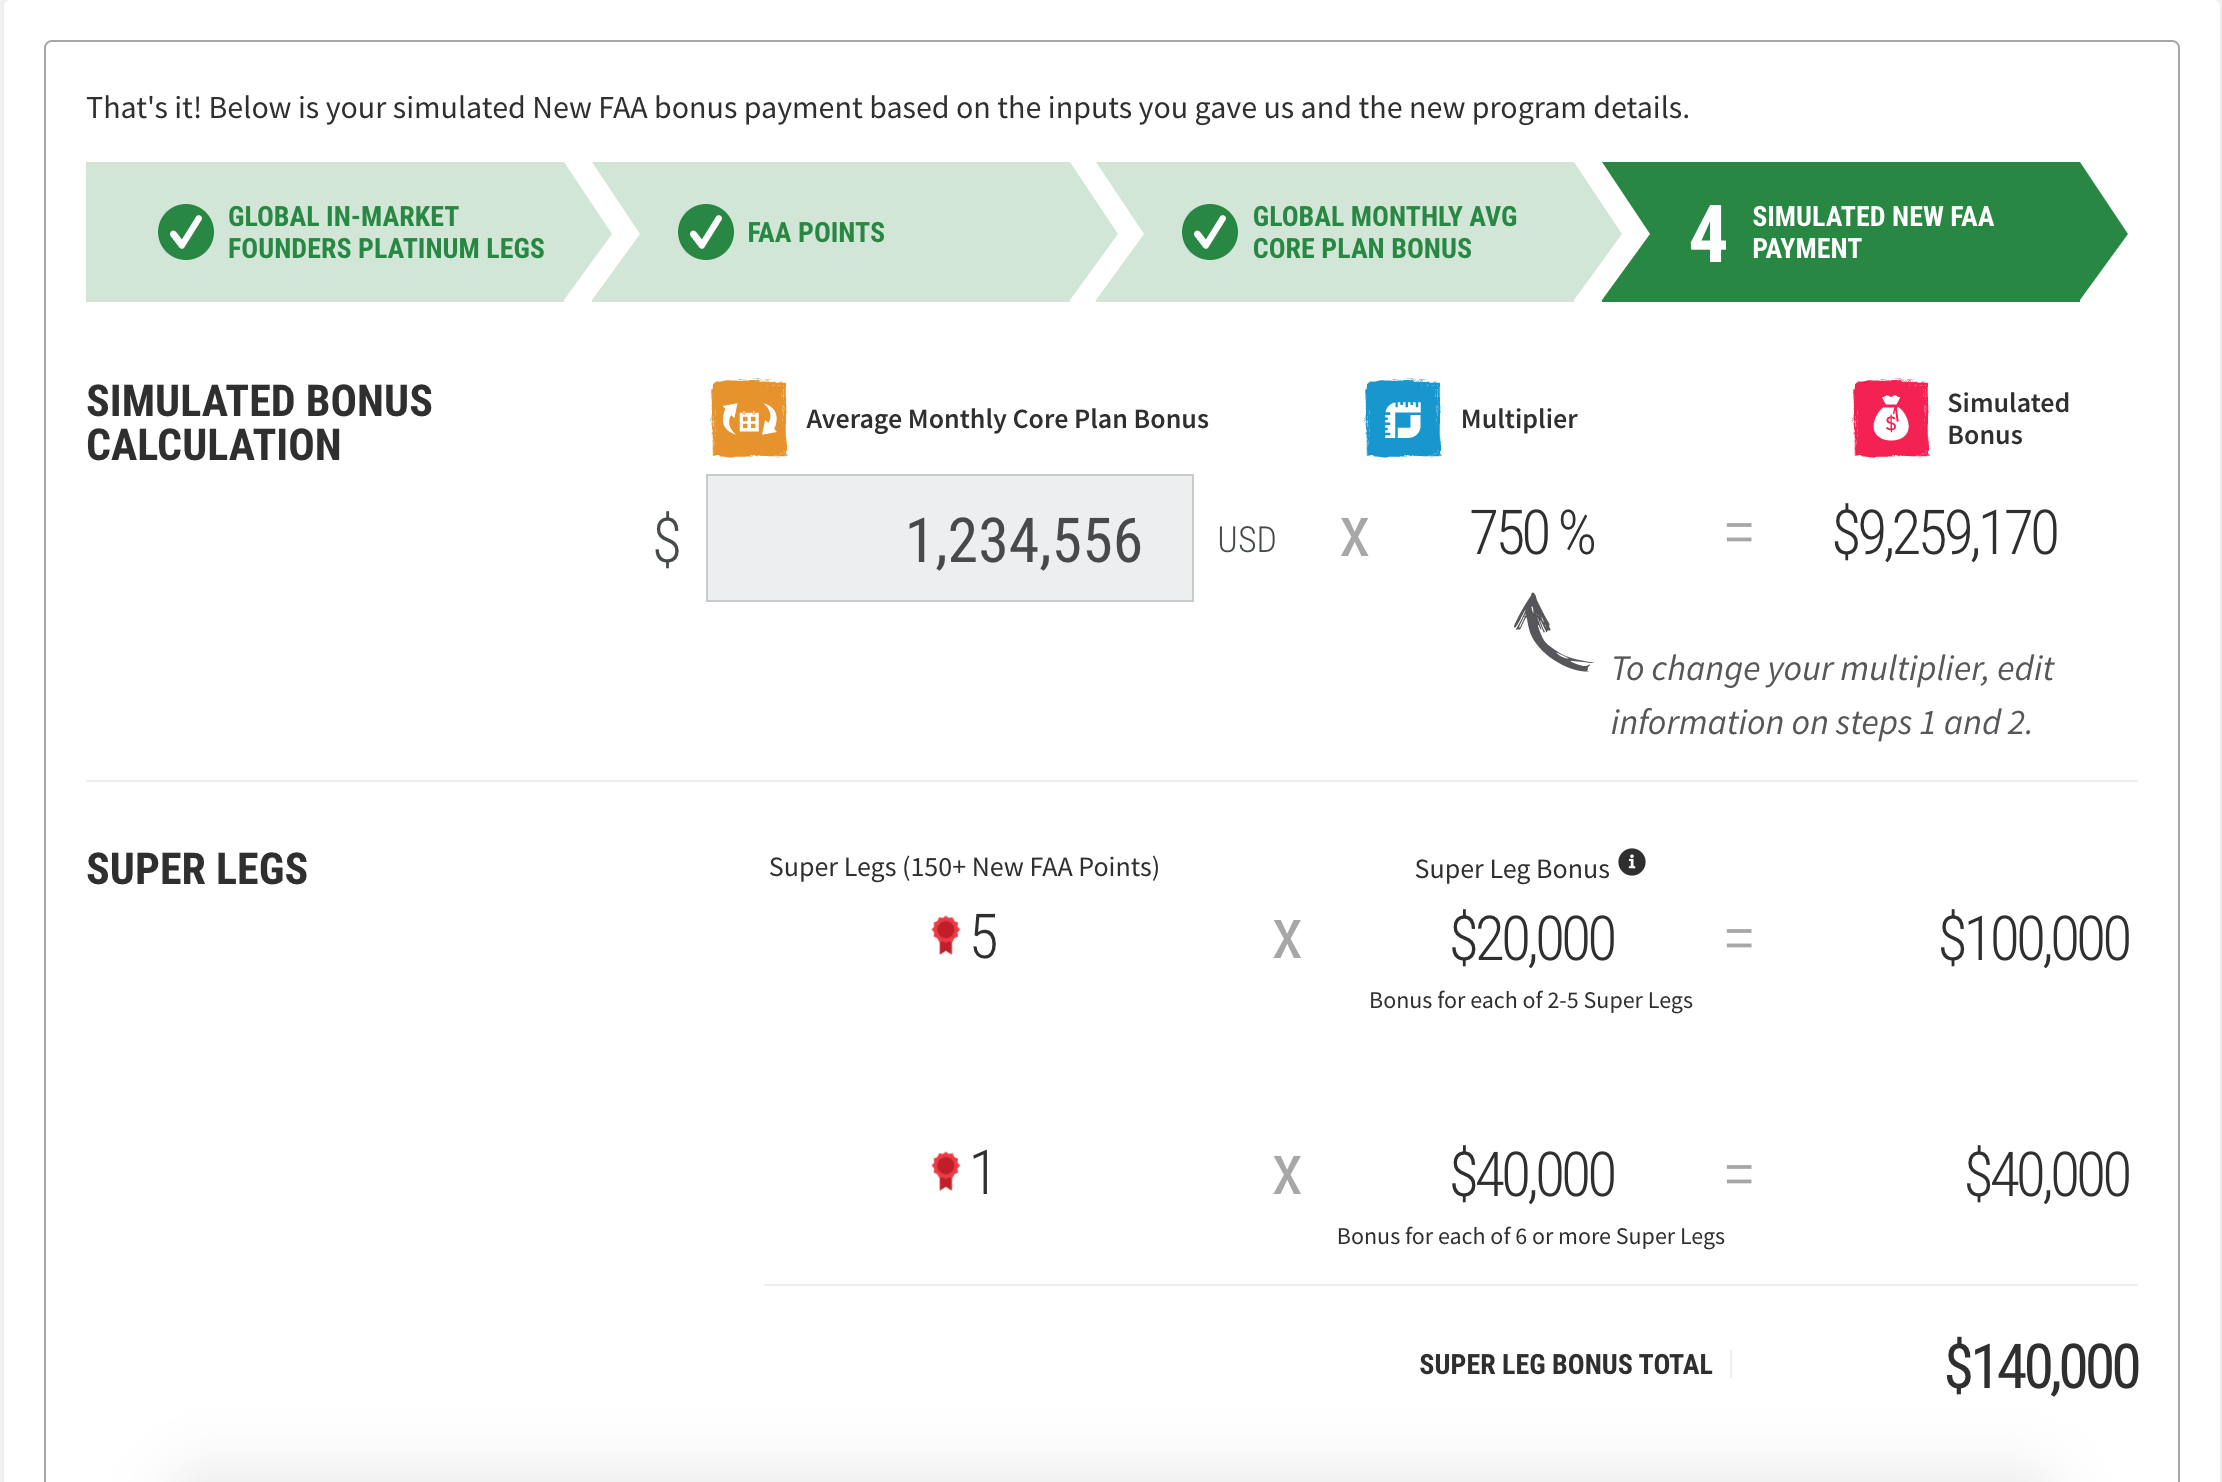Click the orange Average Monthly Core Plan Bonus icon

pos(748,418)
